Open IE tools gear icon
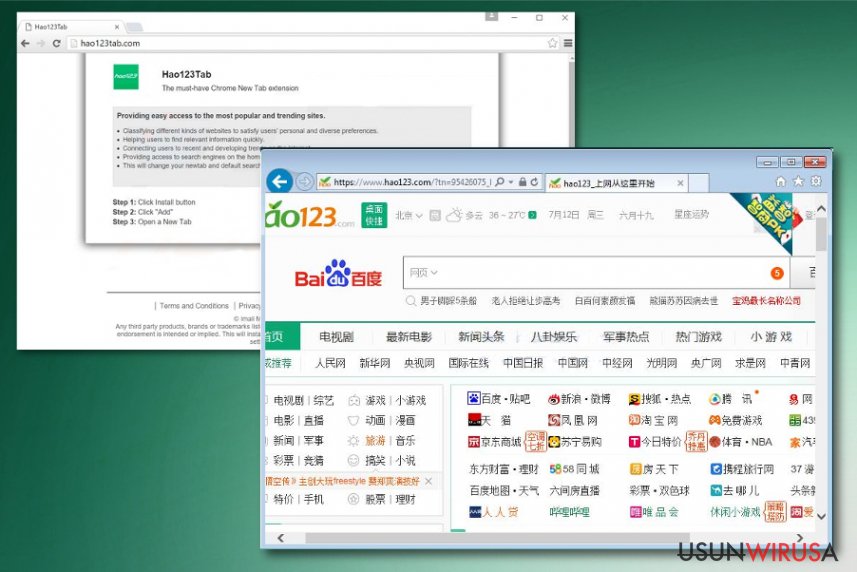Viewport: 857px width, 572px height. (816, 181)
